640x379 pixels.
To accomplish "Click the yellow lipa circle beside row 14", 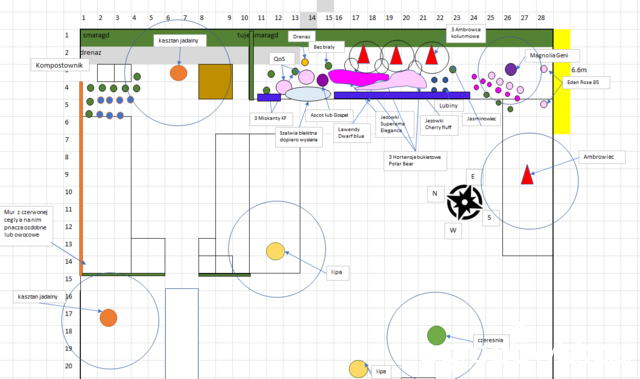I will click(x=276, y=251).
